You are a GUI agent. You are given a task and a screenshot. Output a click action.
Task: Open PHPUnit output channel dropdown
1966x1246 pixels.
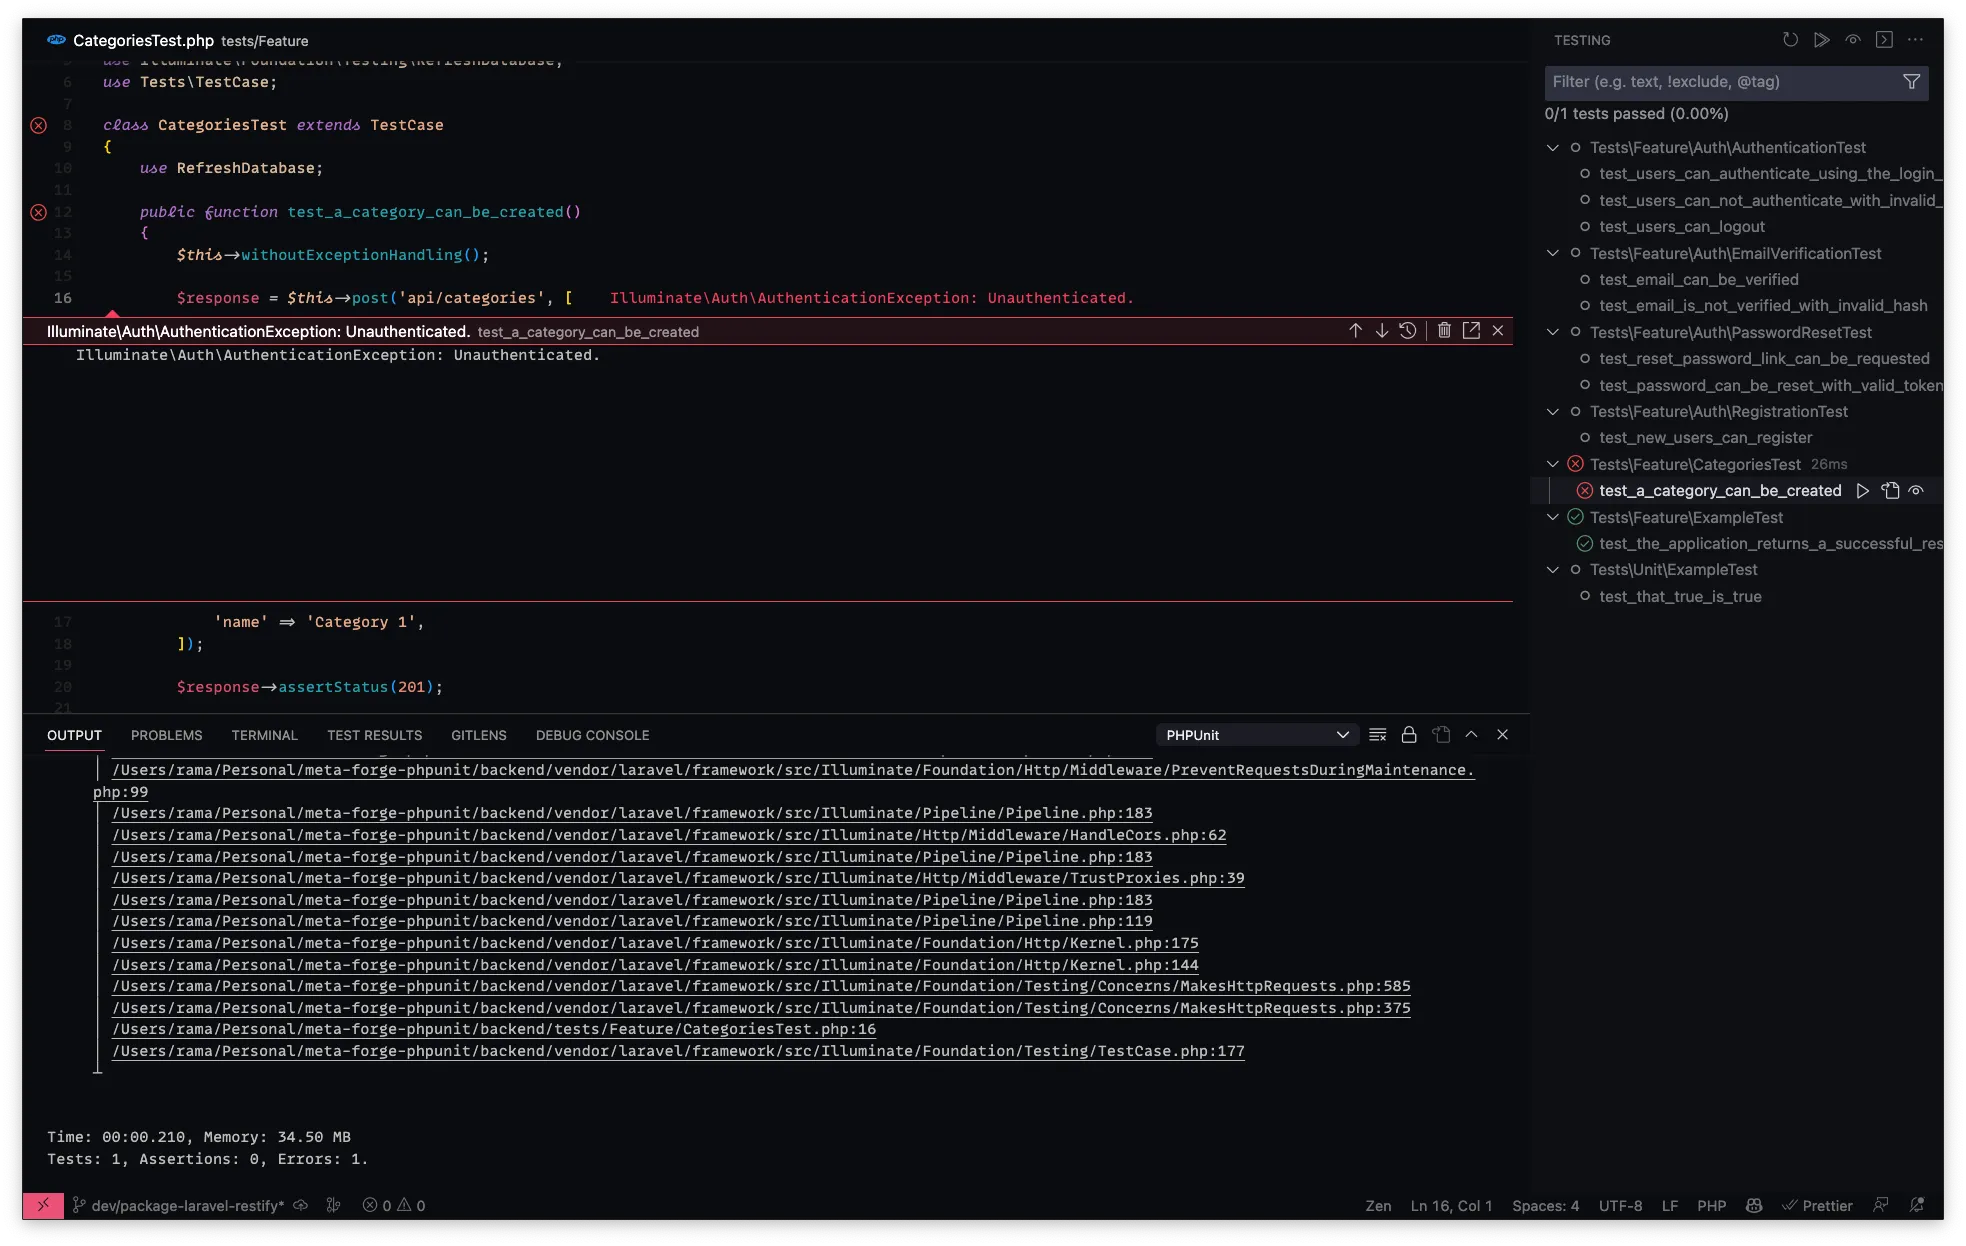click(1257, 735)
